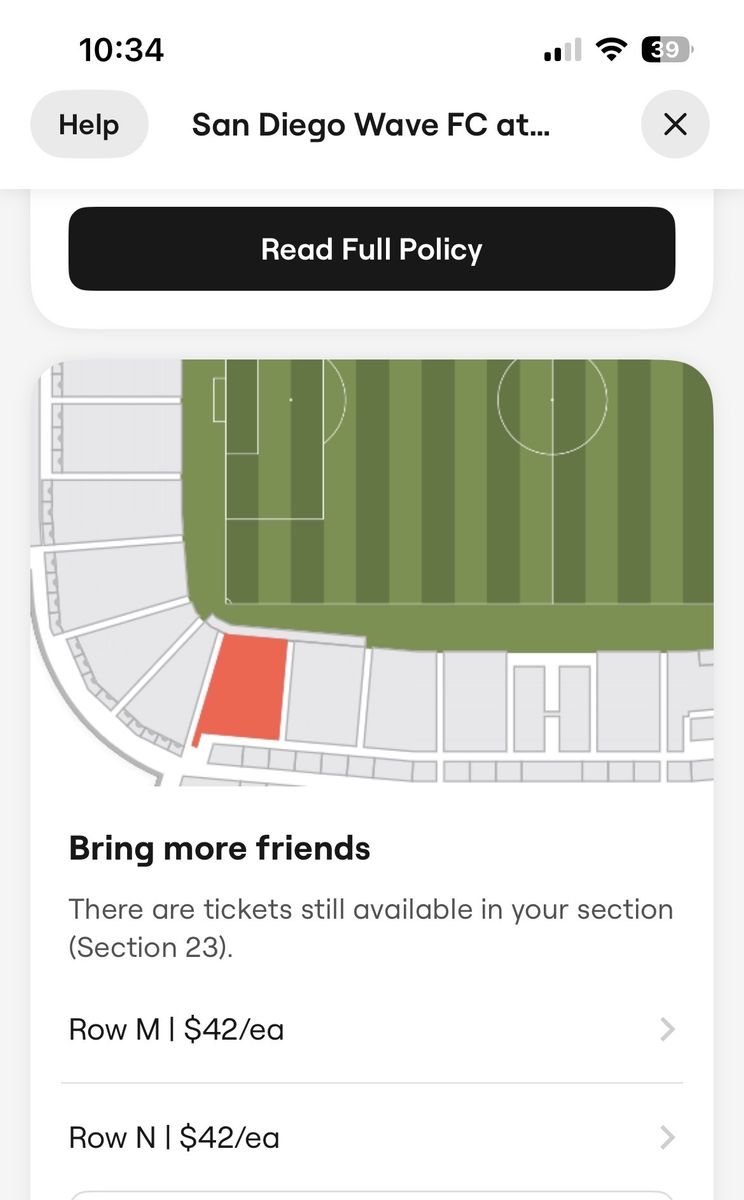Tap the 10:34 clock in status bar
Image resolution: width=744 pixels, height=1200 pixels.
point(121,50)
